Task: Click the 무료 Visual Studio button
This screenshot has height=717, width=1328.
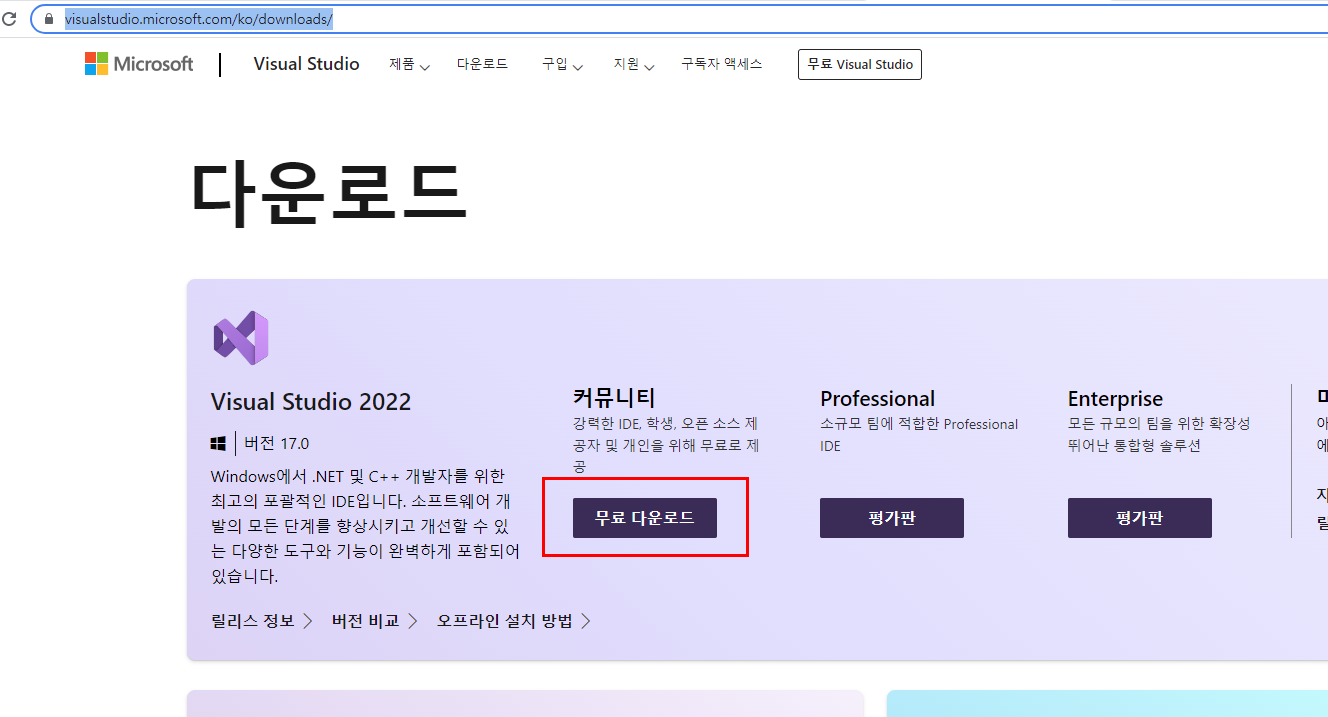Action: 860,64
